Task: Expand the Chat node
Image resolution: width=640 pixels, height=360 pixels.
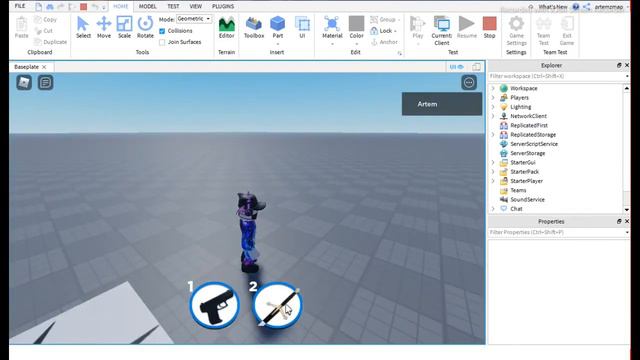Action: tap(493, 209)
